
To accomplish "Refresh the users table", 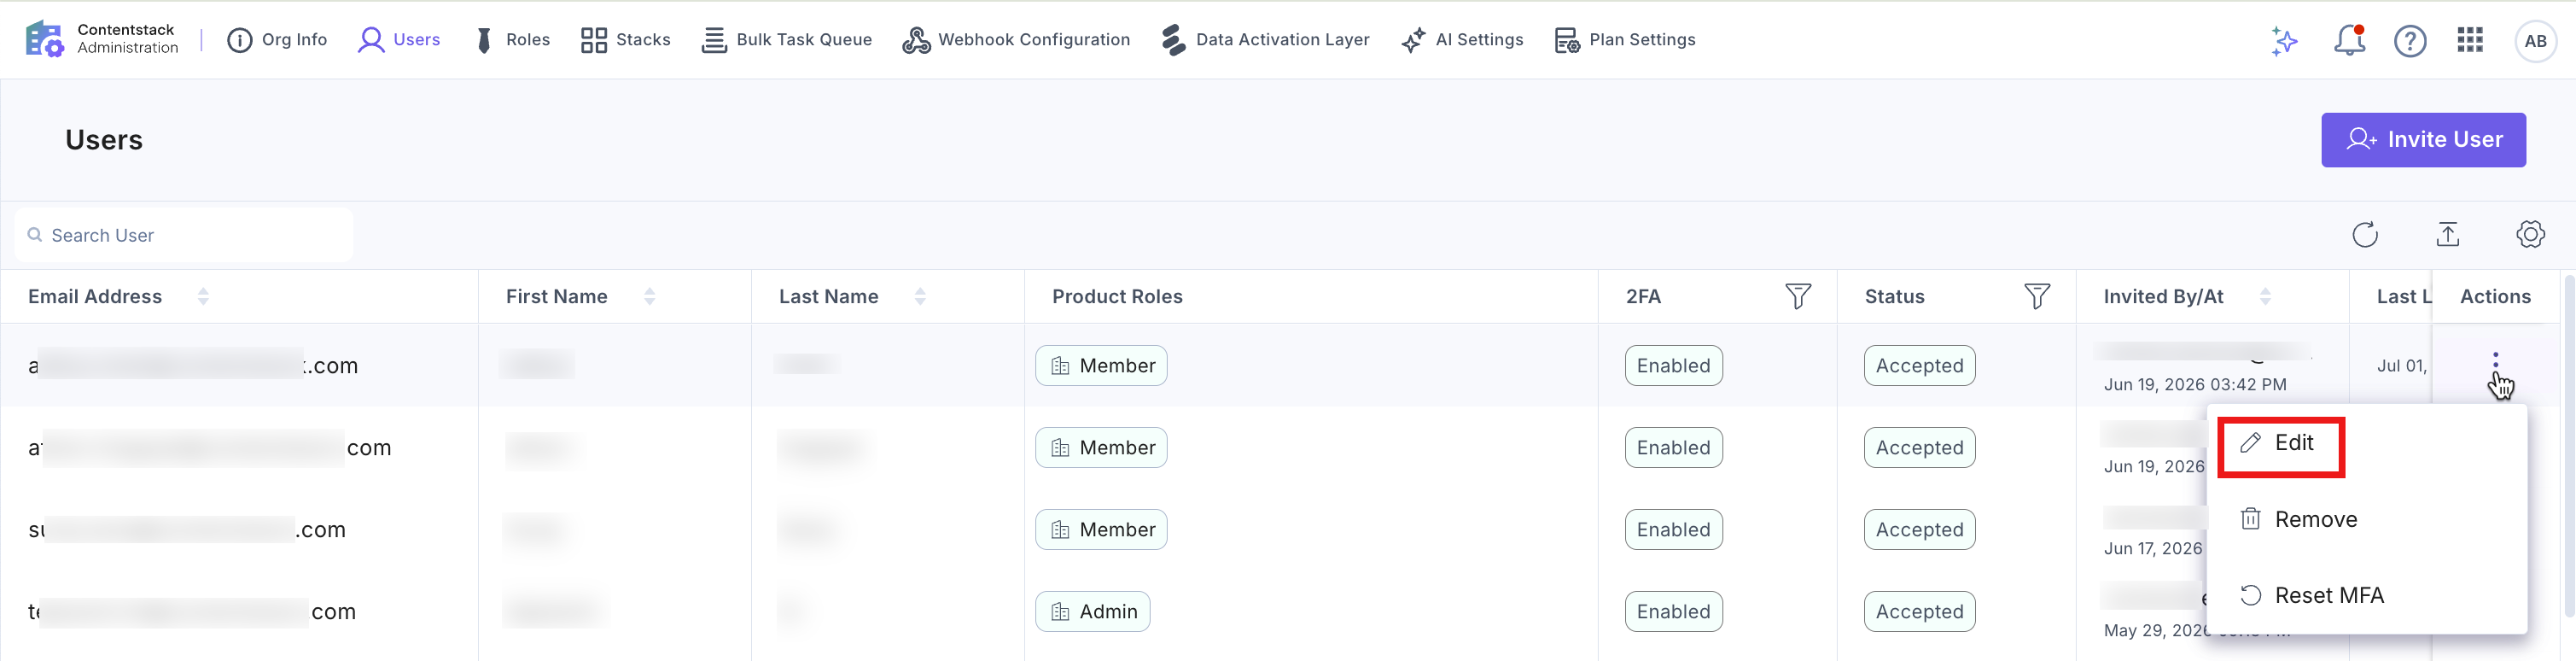I will coord(2365,235).
